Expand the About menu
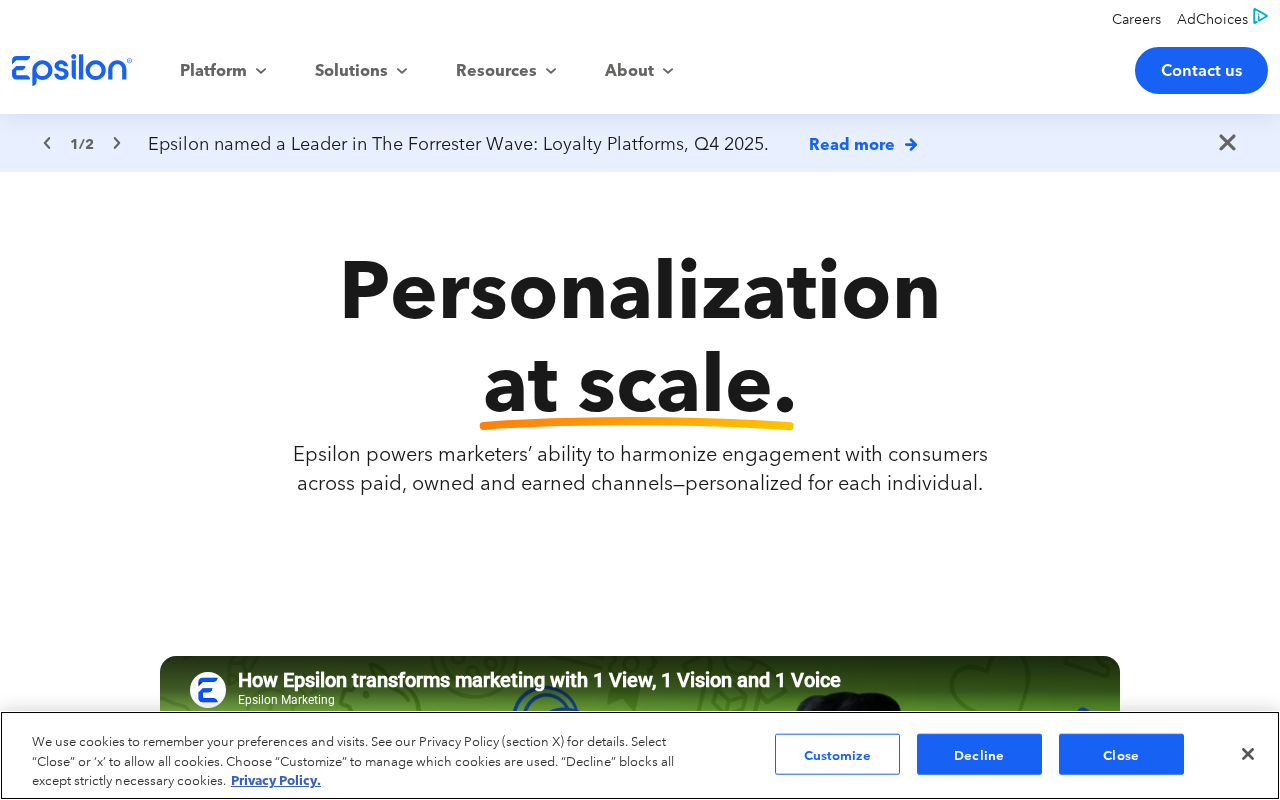The image size is (1280, 800). click(639, 70)
